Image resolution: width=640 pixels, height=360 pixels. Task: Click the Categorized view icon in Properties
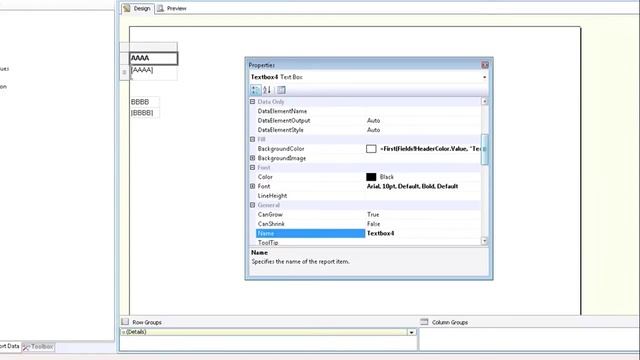[x=256, y=90]
